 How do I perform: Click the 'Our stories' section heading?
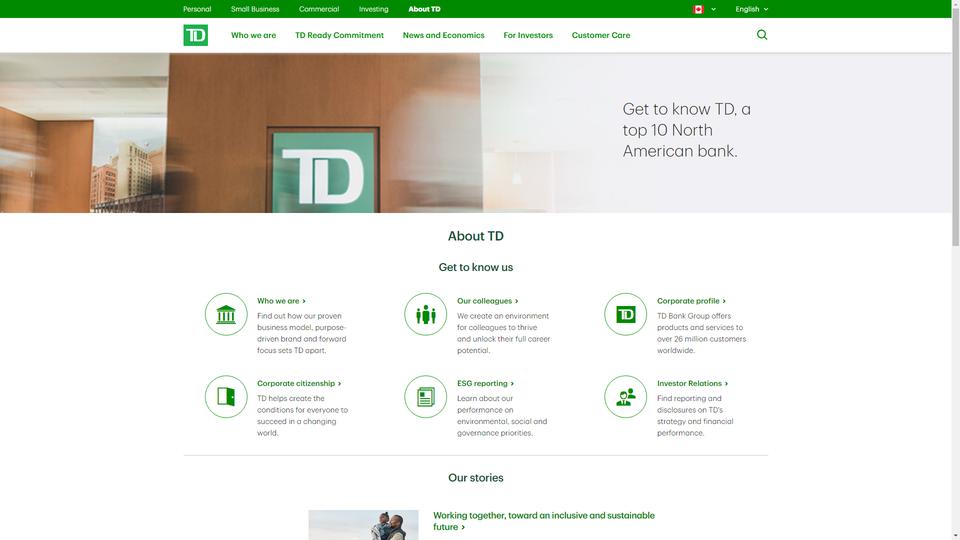tap(476, 478)
